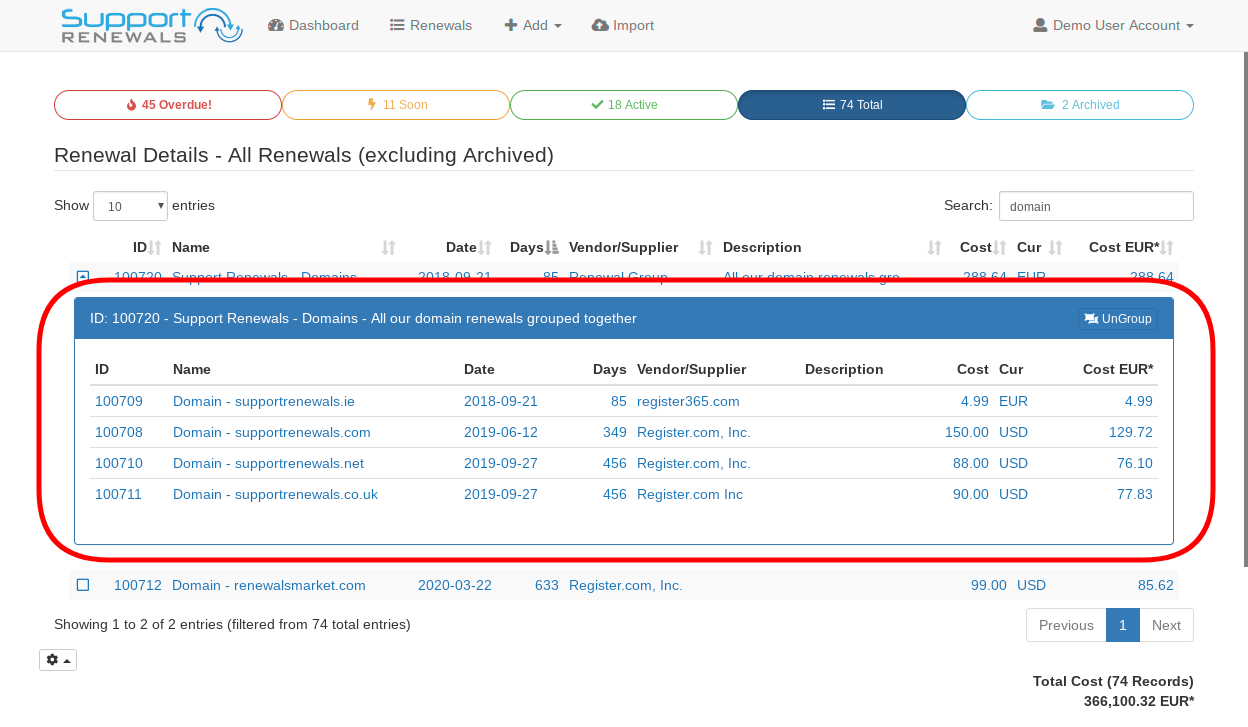
Task: Open Domain - supportrenewals.ie link
Action: (x=264, y=401)
